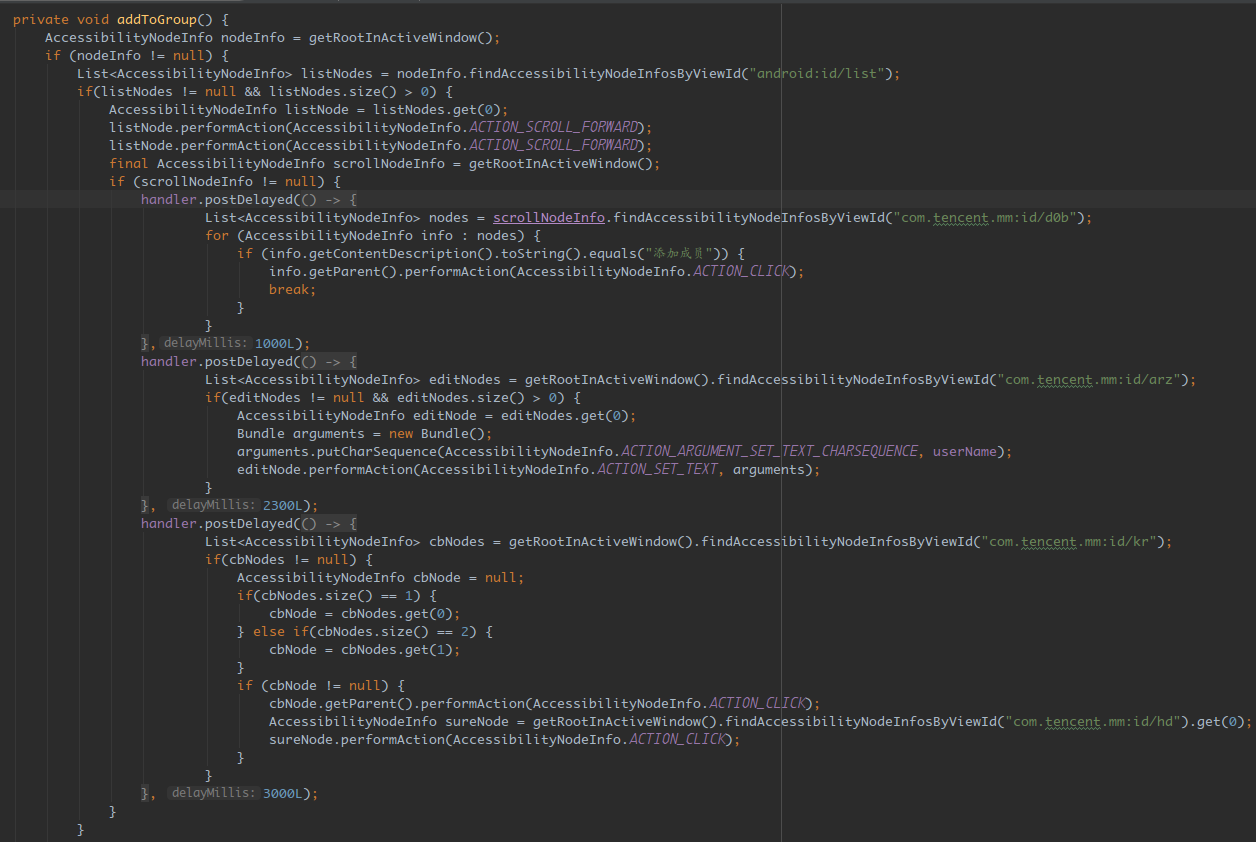Viewport: 1256px width, 842px height.
Task: Click delayMillis hint beside 2300L
Action: (x=214, y=505)
